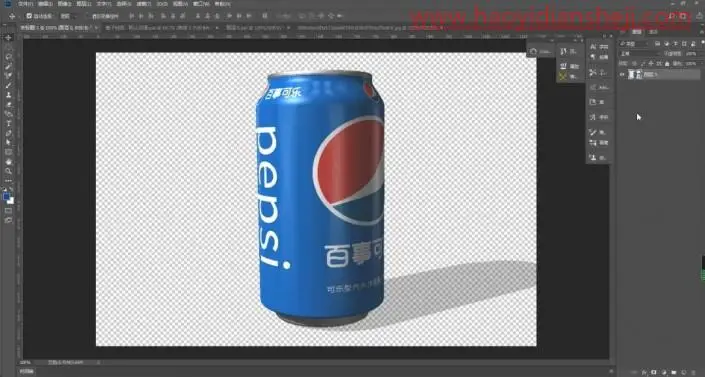Image resolution: width=705 pixels, height=377 pixels.
Task: Change screen mode at toolbox bottom
Action: pyautogui.click(x=8, y=220)
